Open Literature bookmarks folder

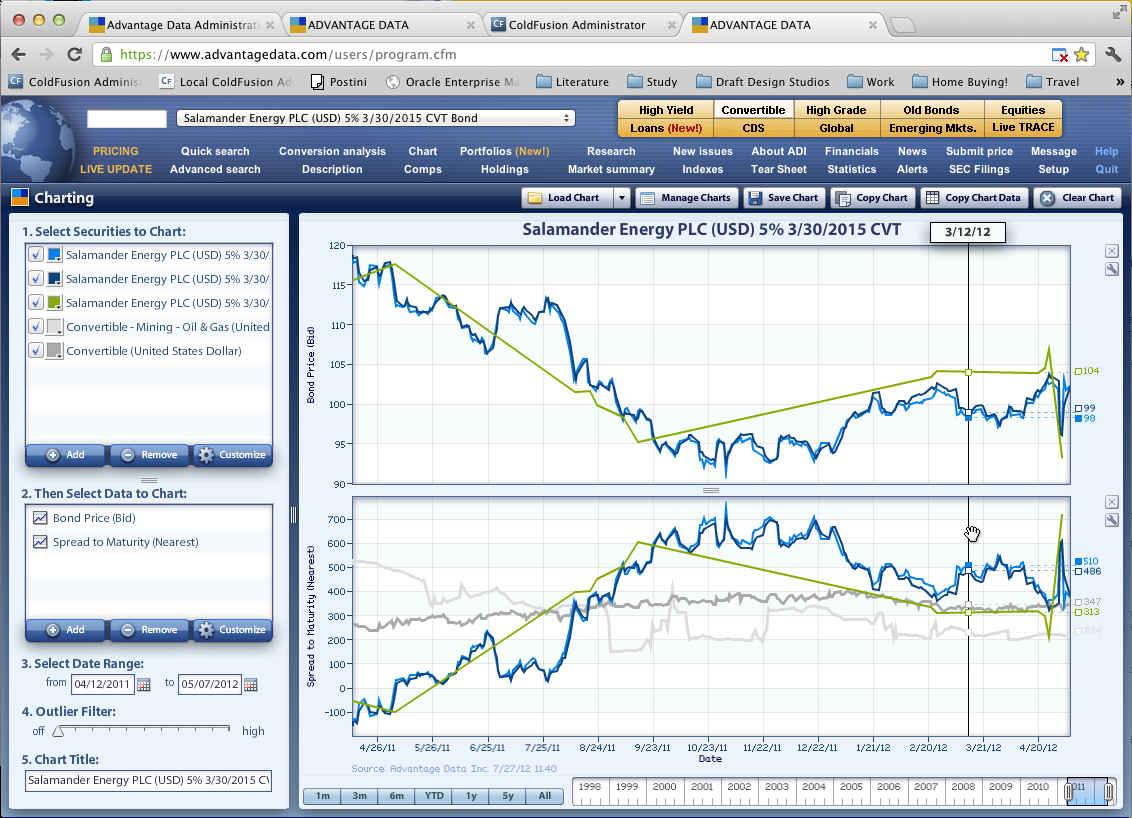click(573, 82)
